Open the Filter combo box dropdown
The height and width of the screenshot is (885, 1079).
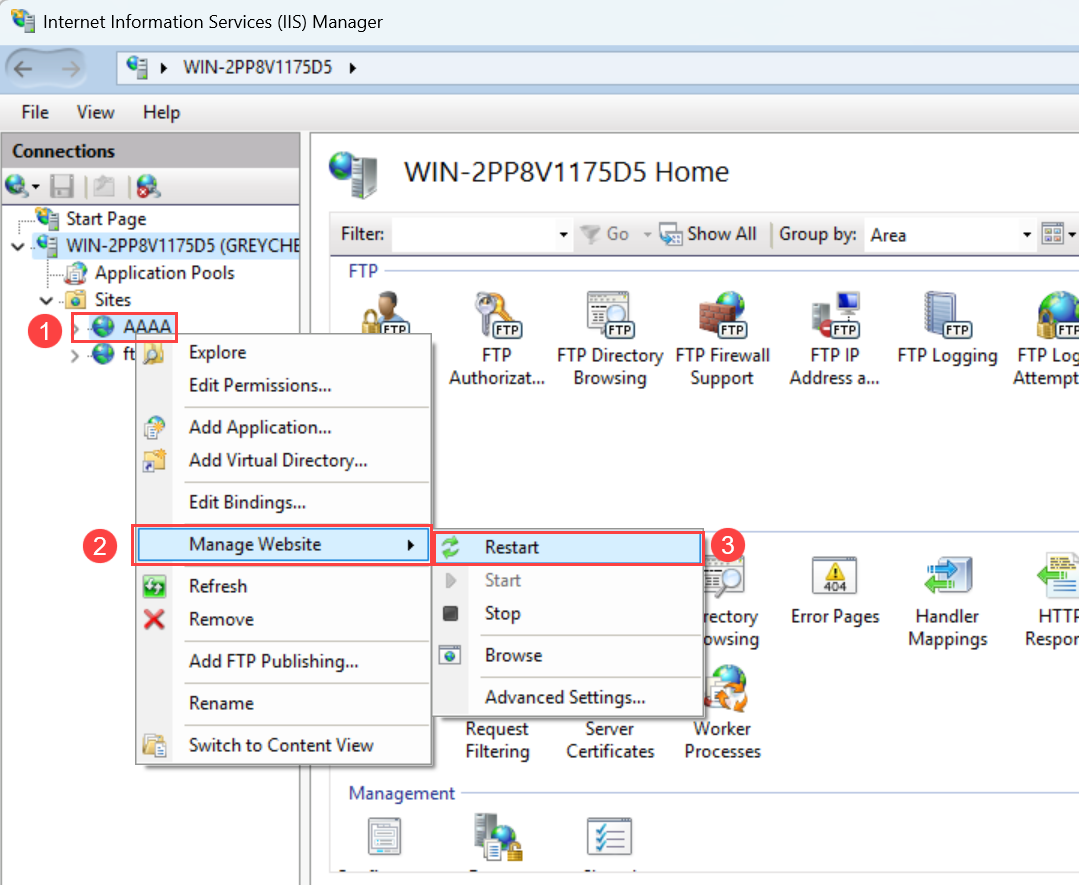(x=564, y=235)
